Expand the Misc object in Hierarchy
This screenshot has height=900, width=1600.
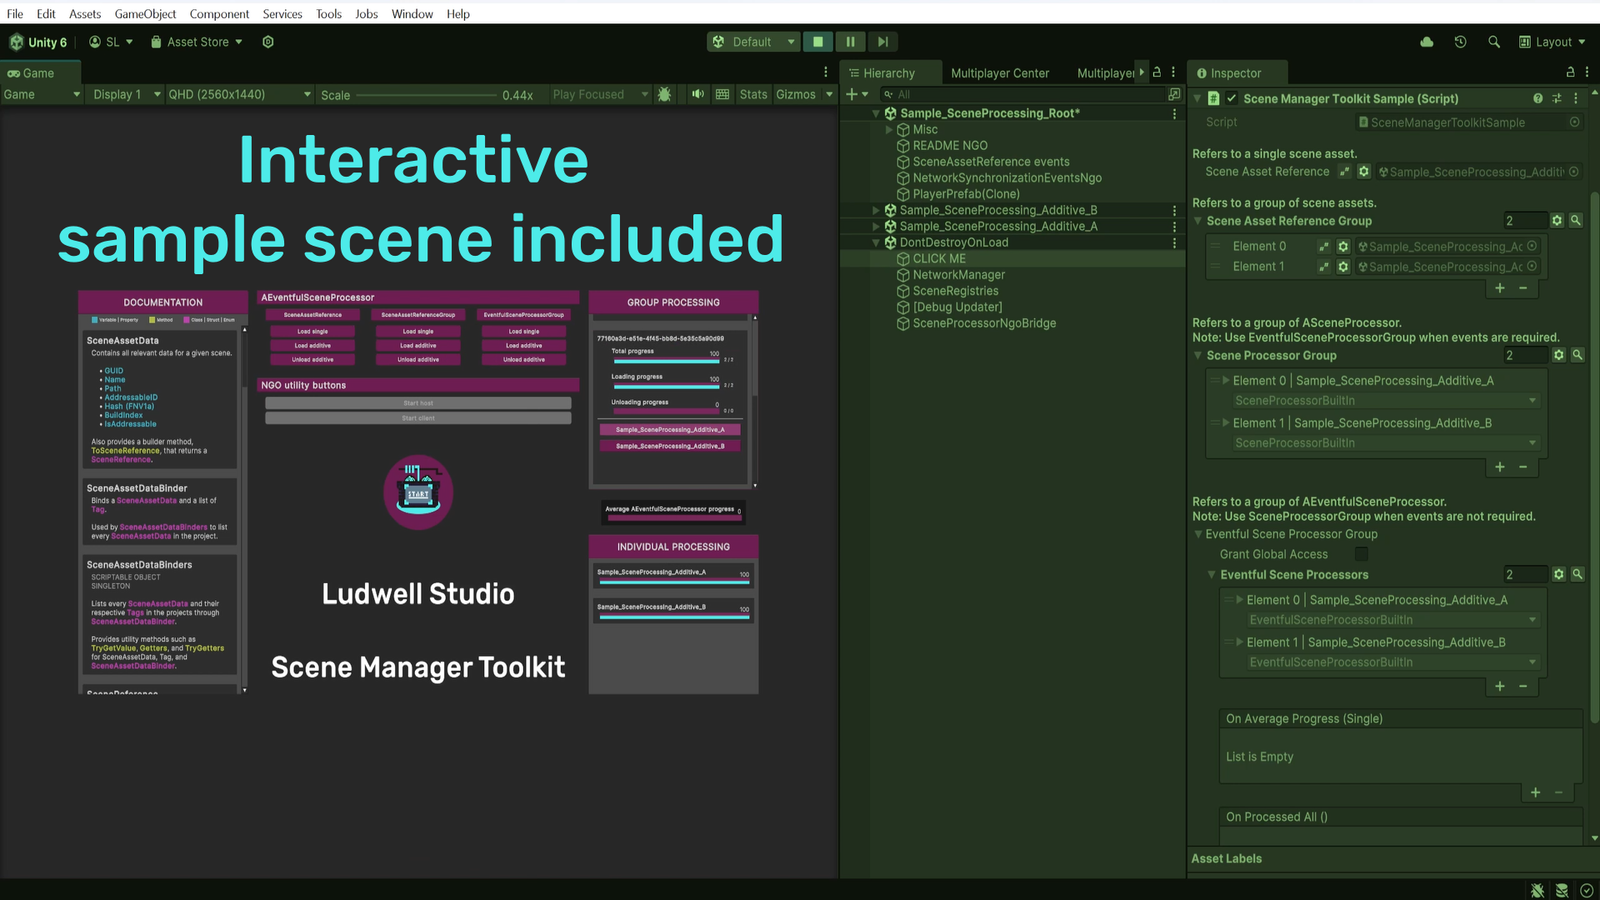889,130
